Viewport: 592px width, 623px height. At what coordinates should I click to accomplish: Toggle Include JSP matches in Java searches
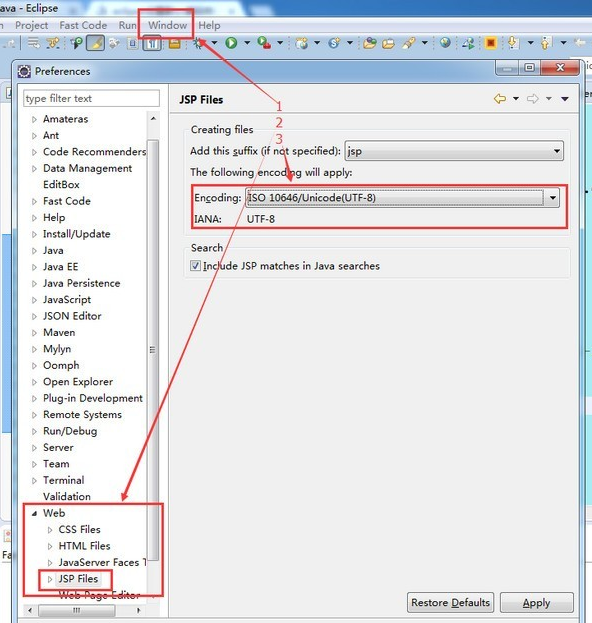coord(195,265)
